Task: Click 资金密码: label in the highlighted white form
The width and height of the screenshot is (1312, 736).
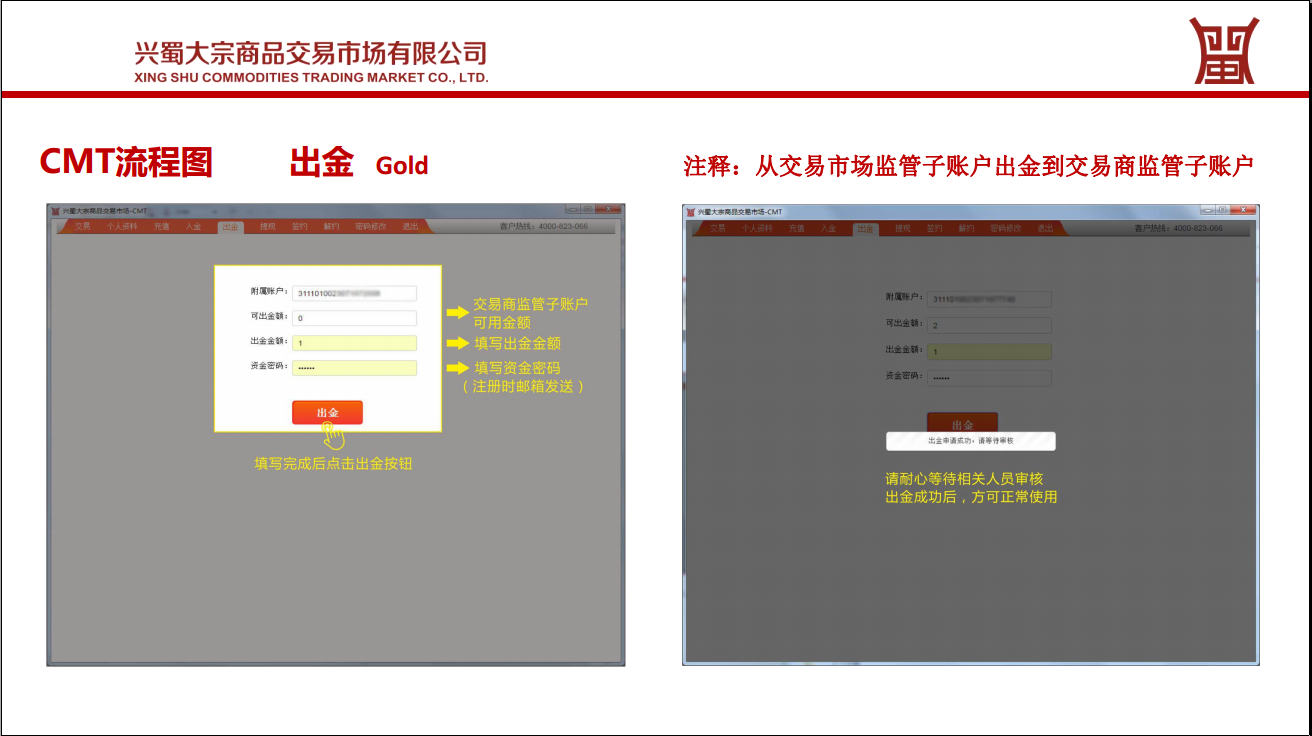Action: [269, 367]
